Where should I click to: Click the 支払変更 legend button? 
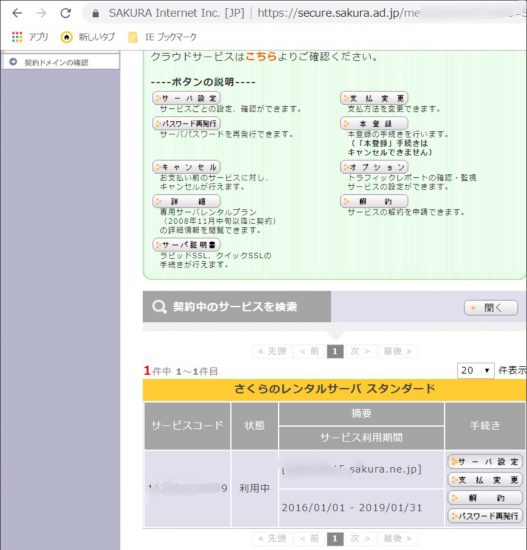(374, 98)
